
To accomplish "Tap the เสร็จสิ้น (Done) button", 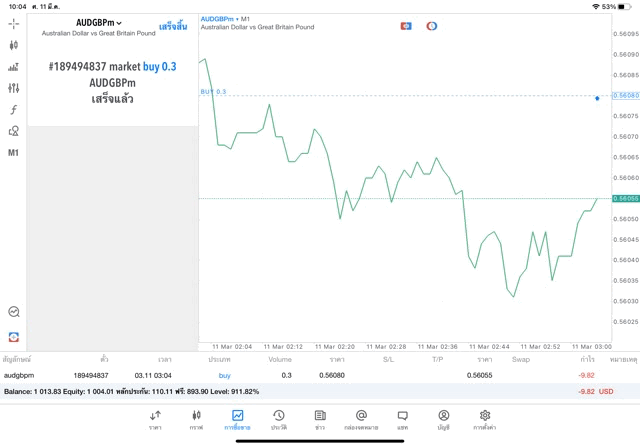I will tap(173, 26).
